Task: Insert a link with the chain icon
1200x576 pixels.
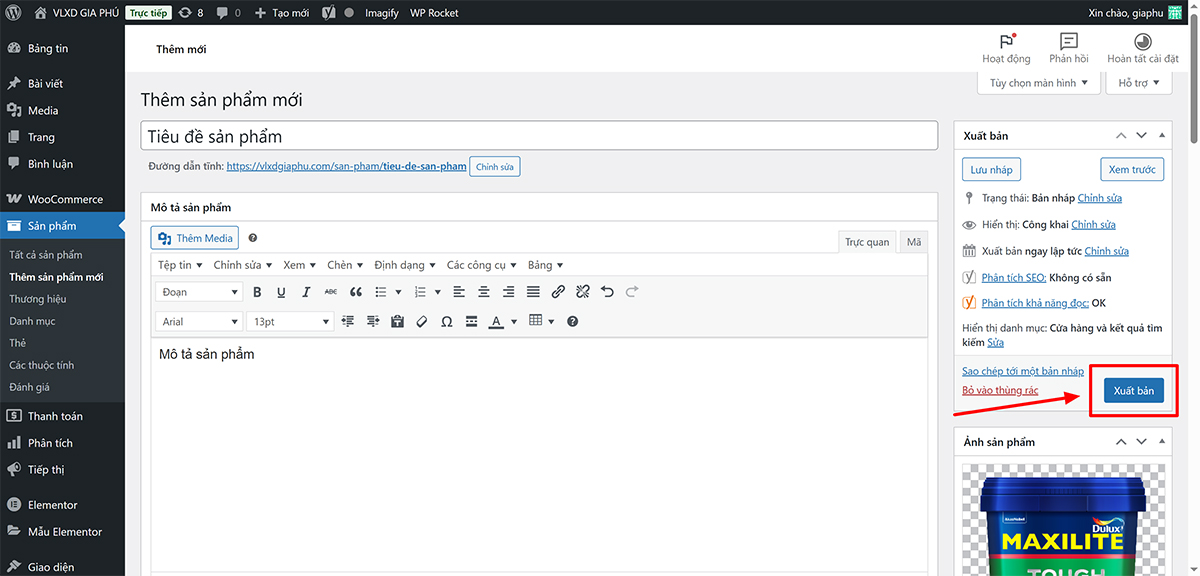Action: 558,292
